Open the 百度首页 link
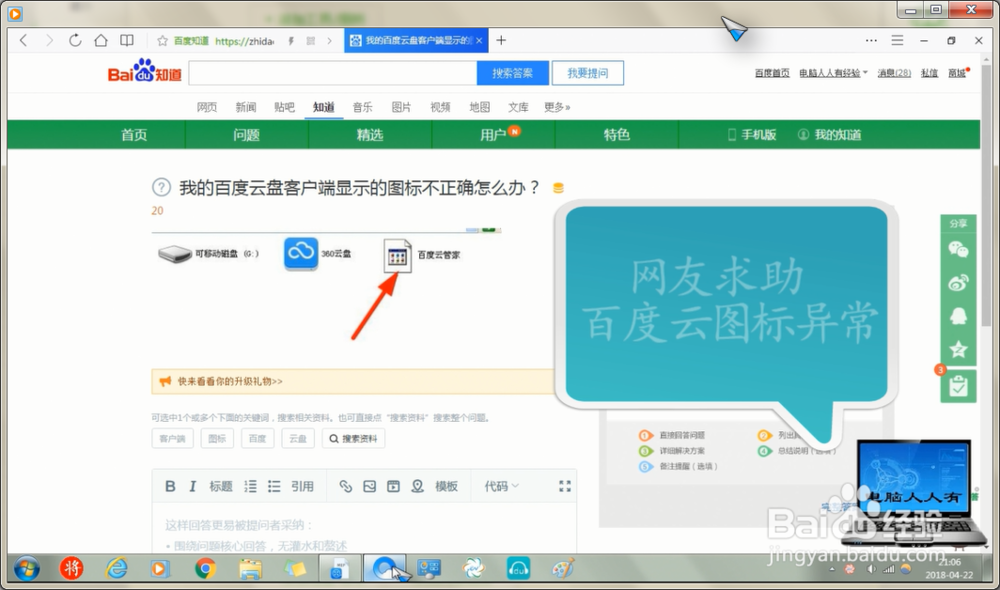The width and height of the screenshot is (1000, 590). pyautogui.click(x=772, y=73)
